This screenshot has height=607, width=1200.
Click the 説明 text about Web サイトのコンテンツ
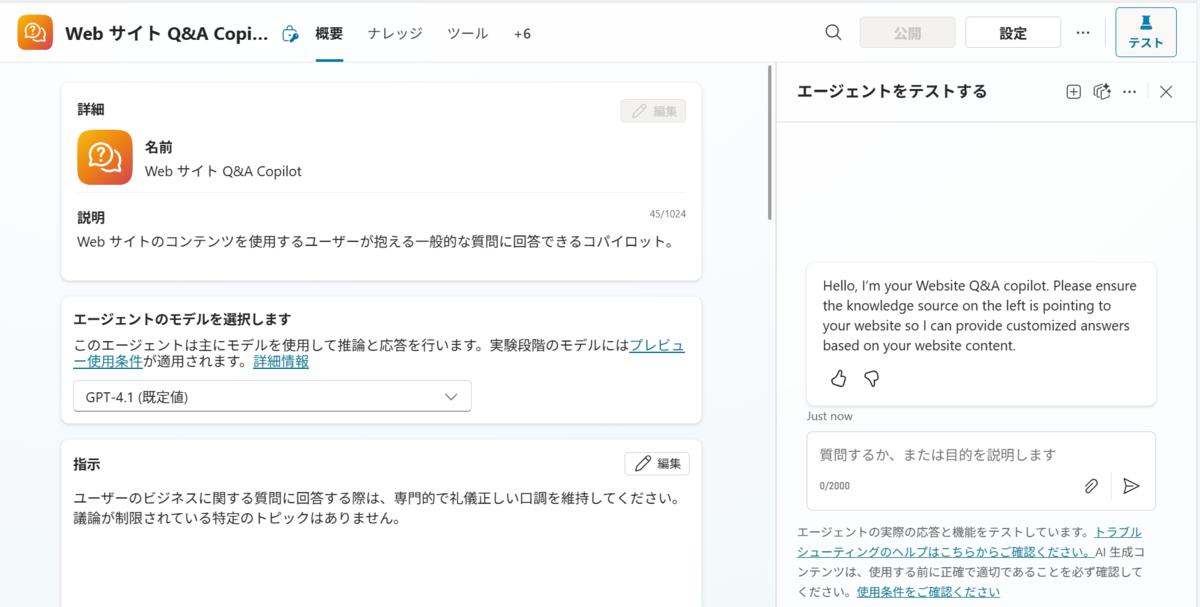(376, 242)
